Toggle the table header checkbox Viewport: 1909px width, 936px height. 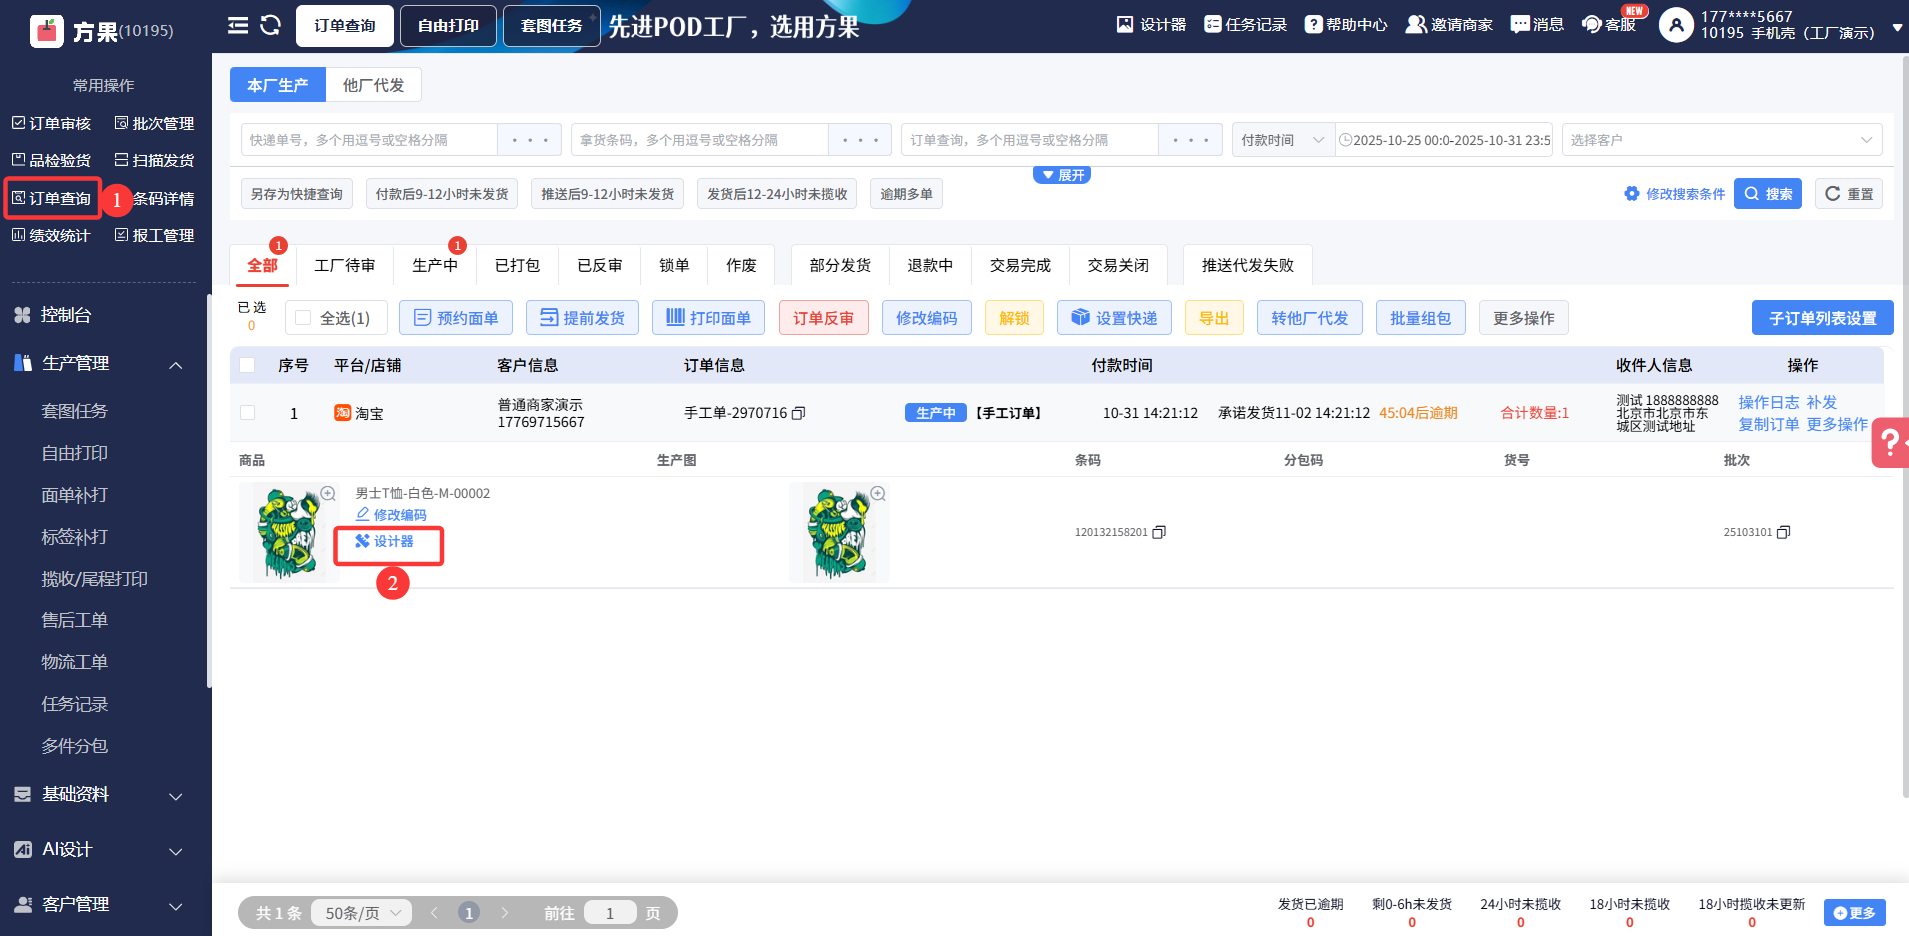pyautogui.click(x=248, y=365)
